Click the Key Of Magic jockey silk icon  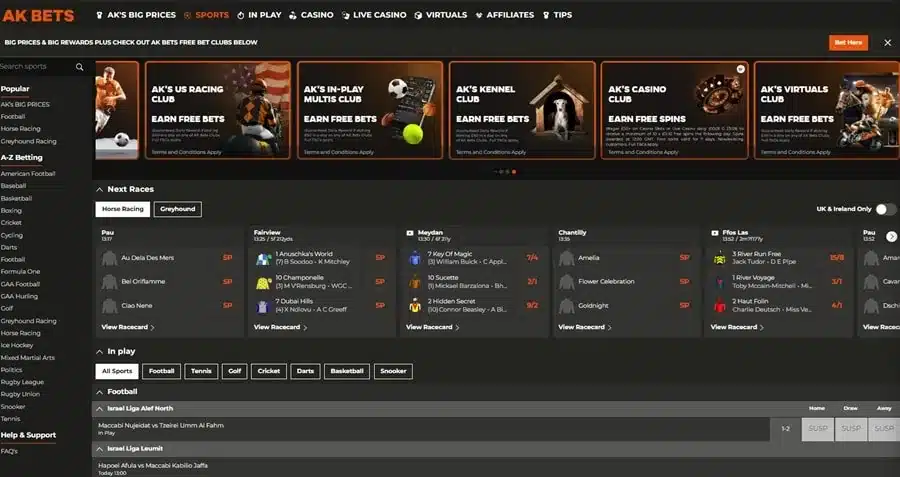[x=415, y=258]
